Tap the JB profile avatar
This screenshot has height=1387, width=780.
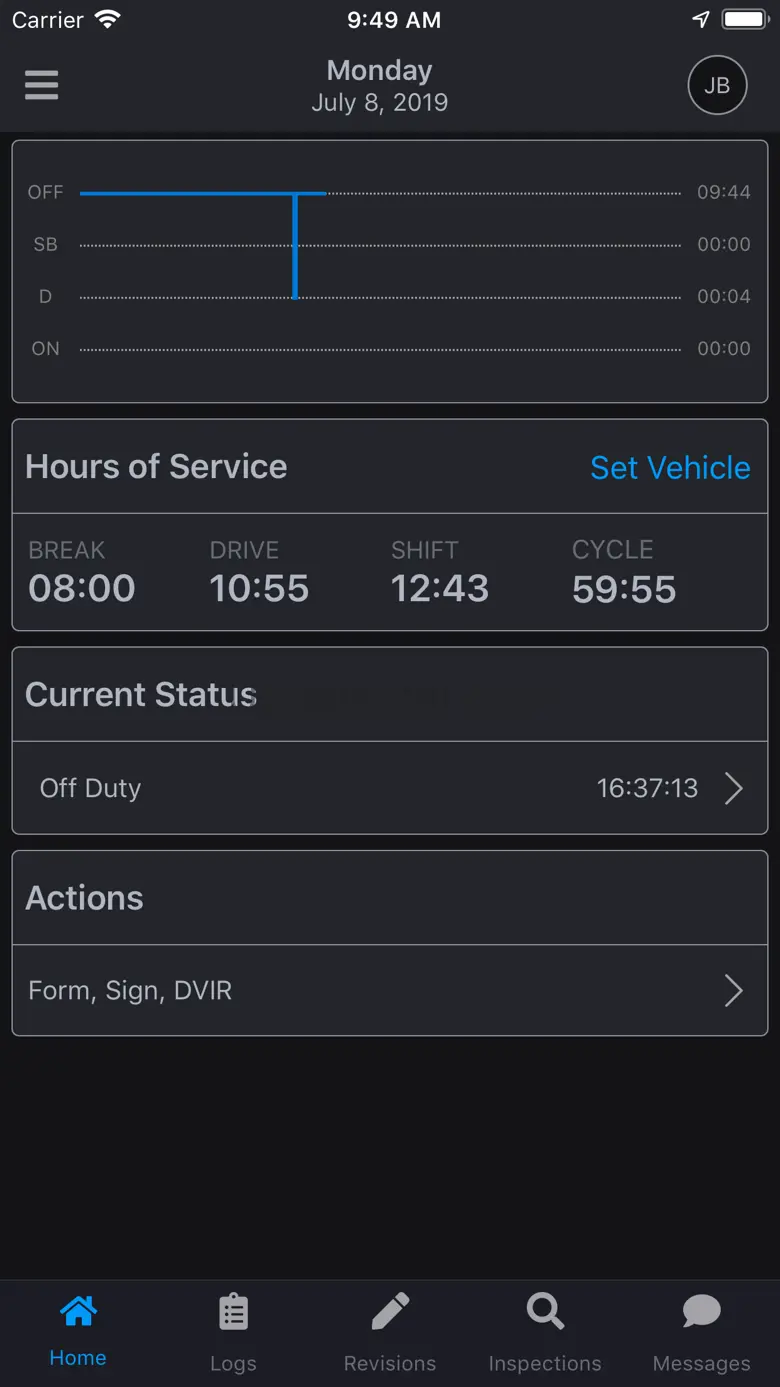point(717,85)
